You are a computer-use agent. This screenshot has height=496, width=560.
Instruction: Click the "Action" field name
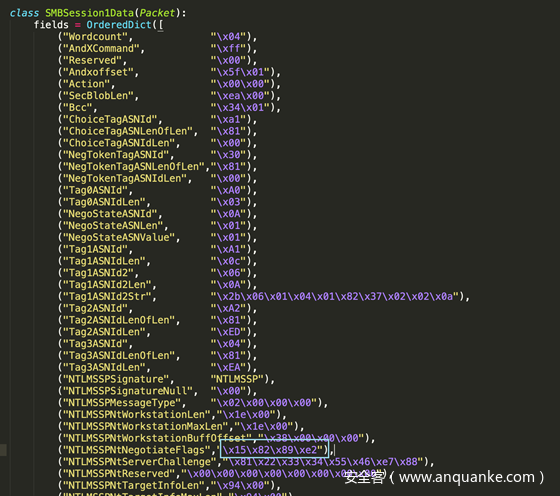coord(86,84)
